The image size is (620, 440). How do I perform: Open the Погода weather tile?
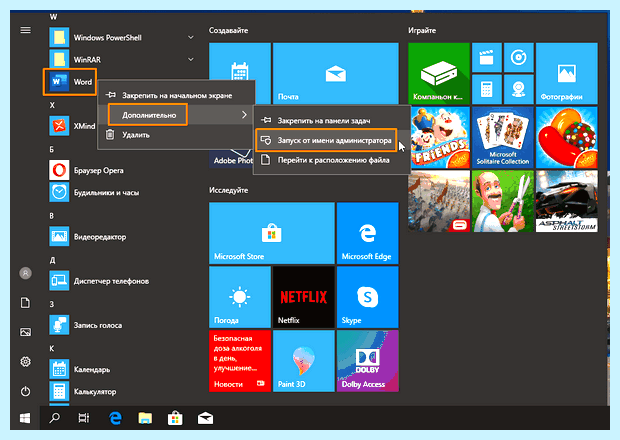[x=240, y=297]
